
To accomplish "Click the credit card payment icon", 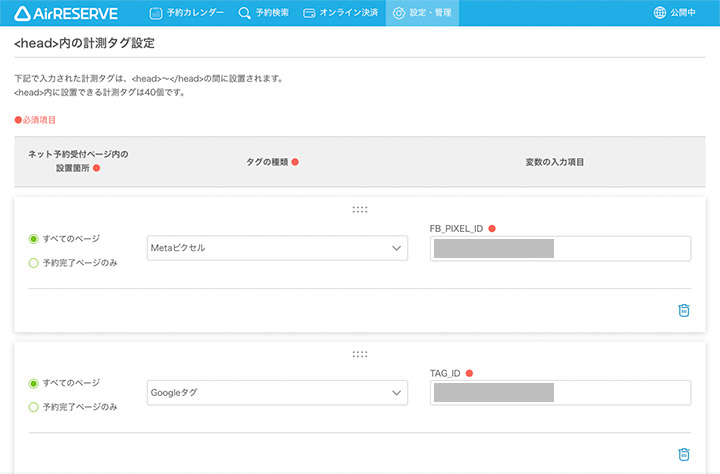I will 309,13.
